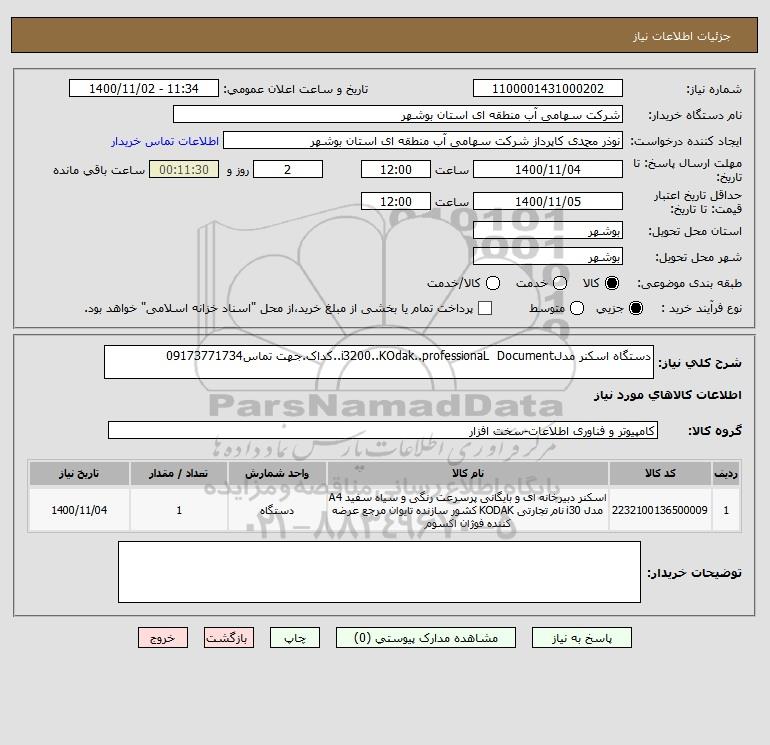This screenshot has height=745, width=770.
Task: Select the جزیی purchase type radio
Action: [x=635, y=308]
